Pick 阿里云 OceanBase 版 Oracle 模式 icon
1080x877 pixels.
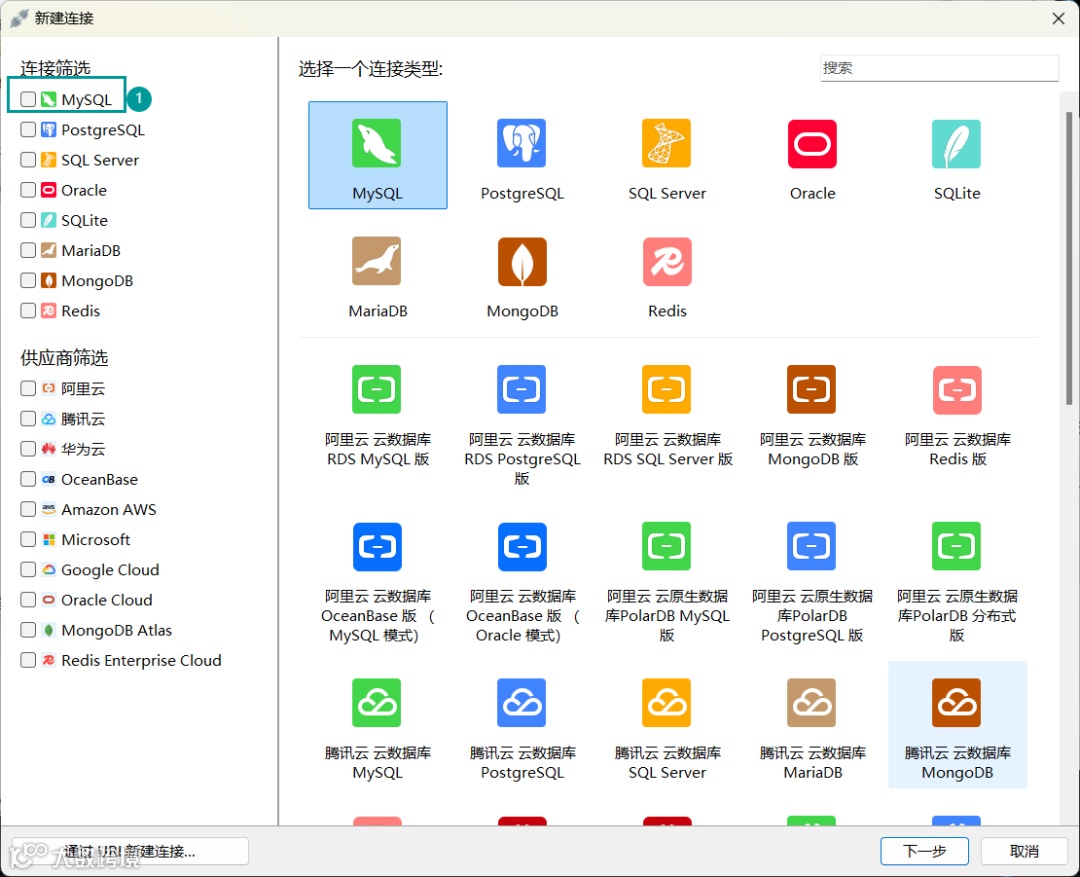(521, 546)
